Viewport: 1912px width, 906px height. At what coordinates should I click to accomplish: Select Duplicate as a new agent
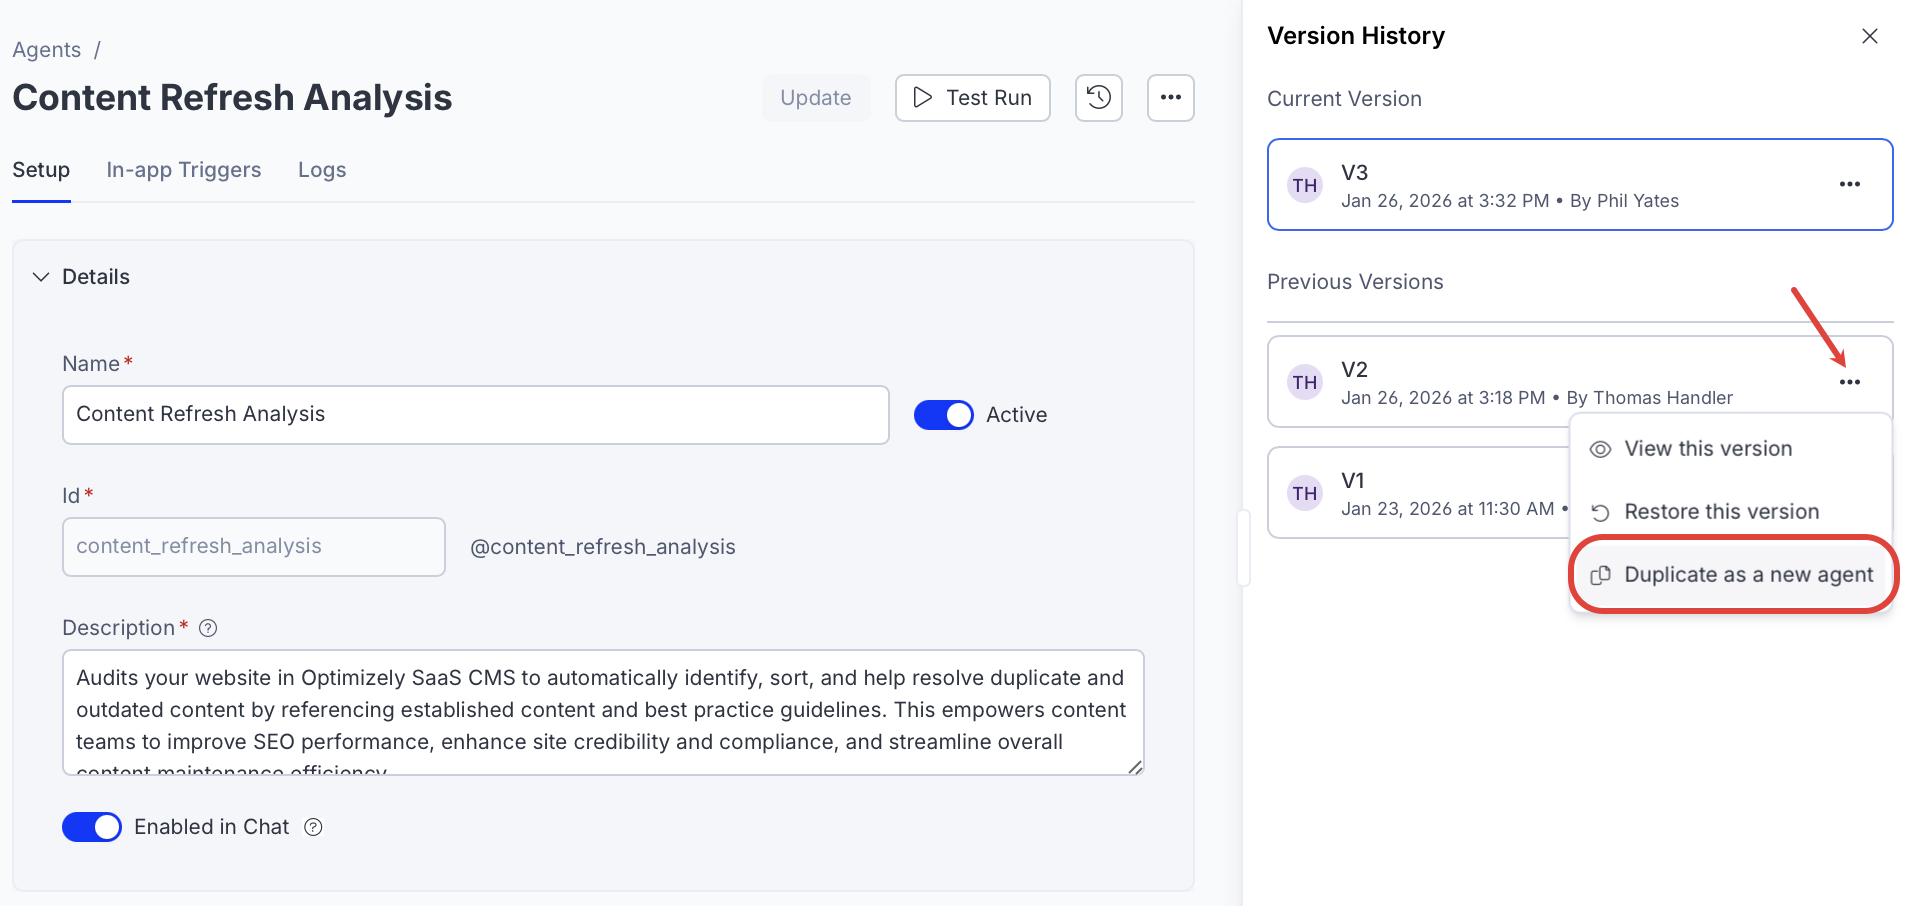pyautogui.click(x=1747, y=575)
